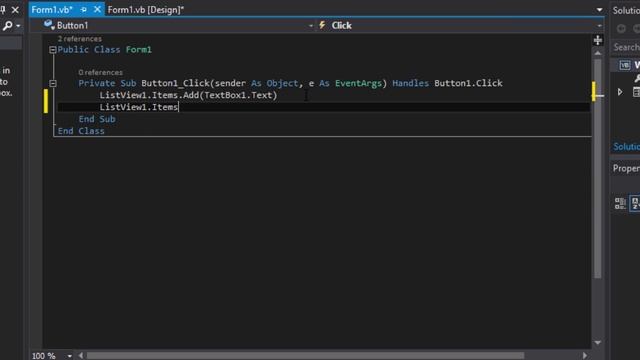The image size is (640, 360).
Task: Open the document tabs overflow dropdown
Action: (x=599, y=10)
